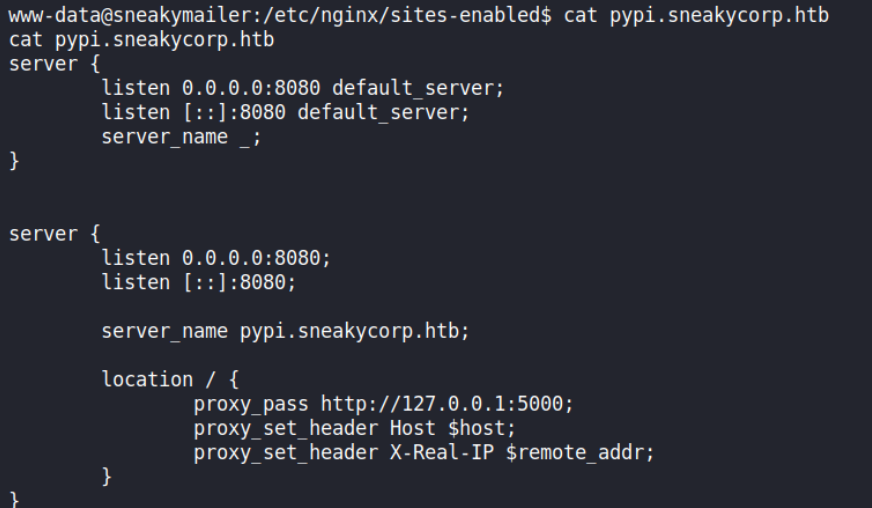872x508 pixels.
Task: Click the echoed 'cat pypi.sneakycorp.htb' second line
Action: pos(141,41)
